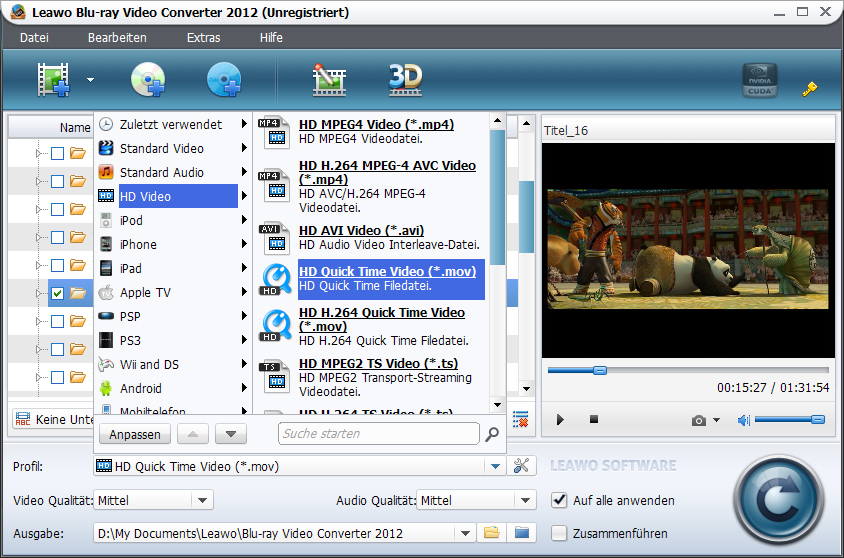
Task: Choose HD AVI Video (*.avi) format
Action: pos(361,230)
